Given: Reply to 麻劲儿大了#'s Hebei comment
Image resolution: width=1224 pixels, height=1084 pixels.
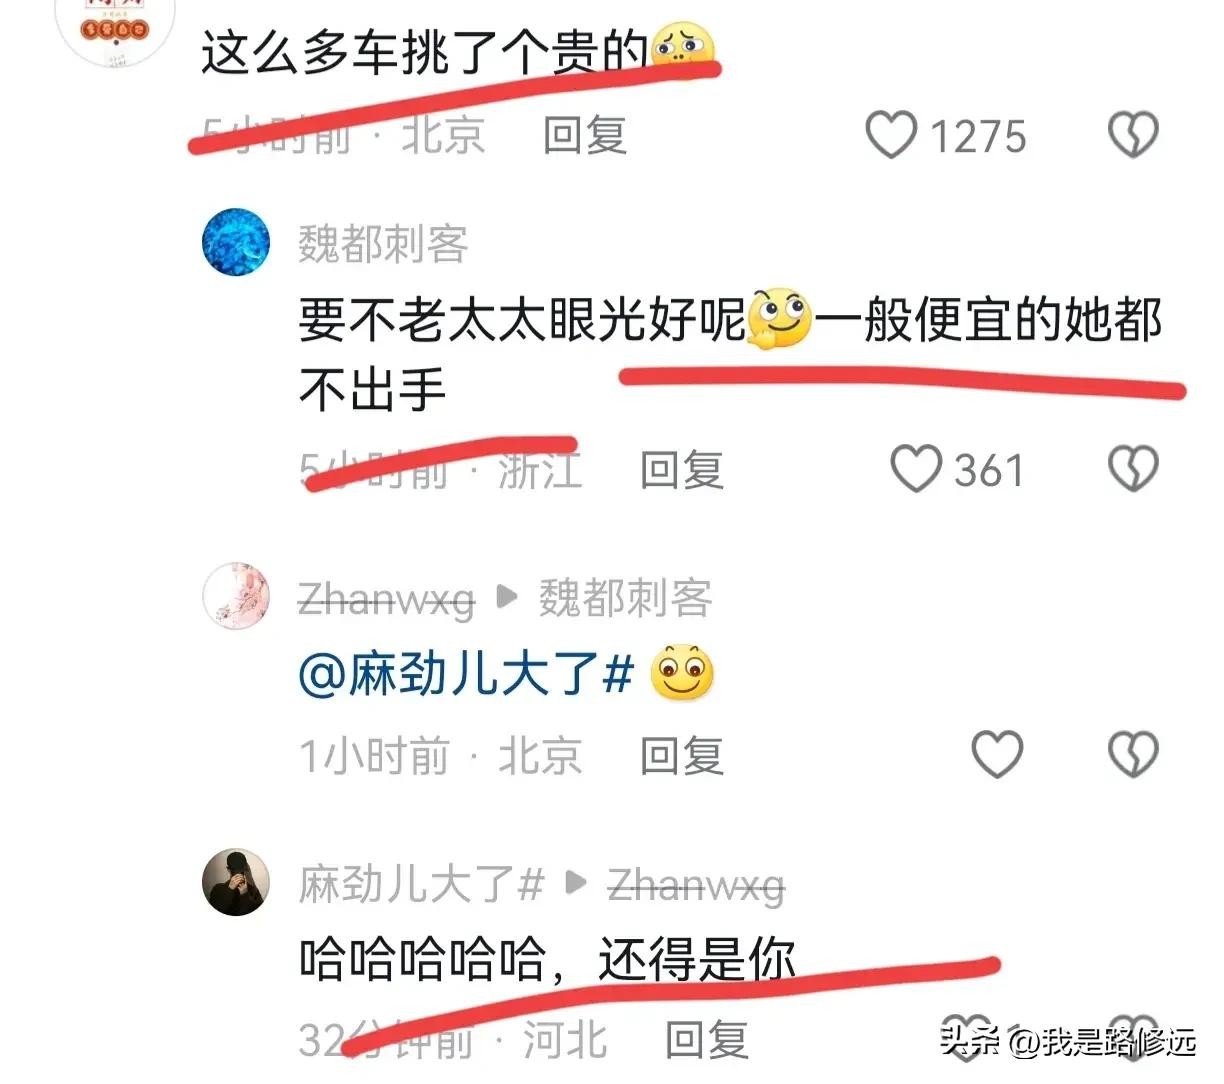Looking at the screenshot, I should pyautogui.click(x=708, y=1040).
